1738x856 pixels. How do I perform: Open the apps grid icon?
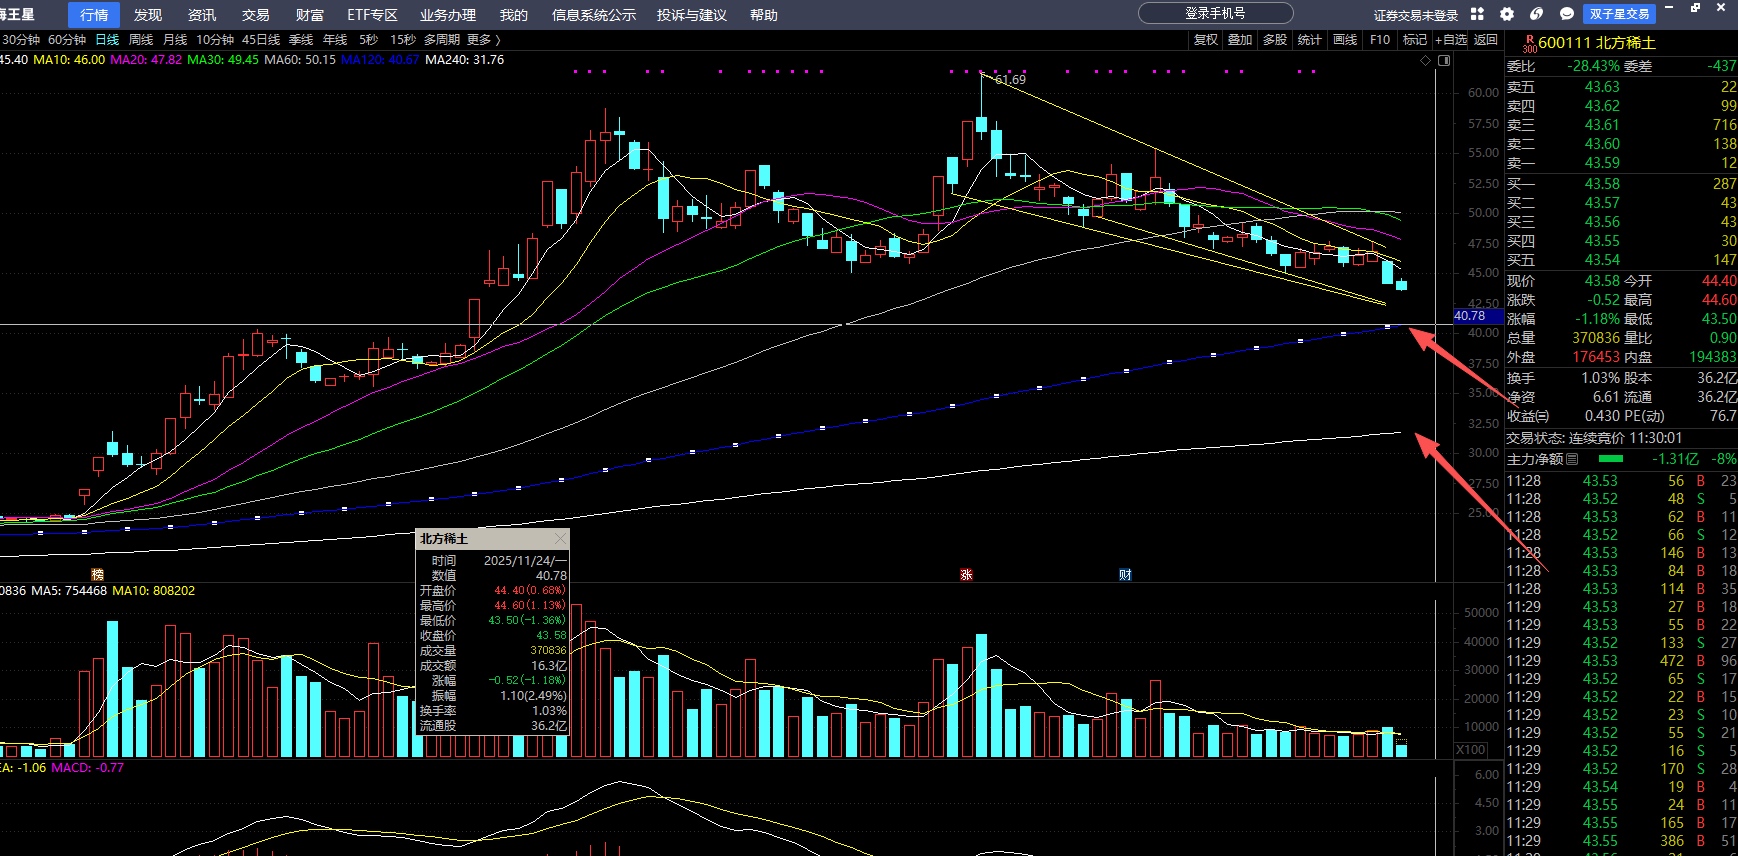(1477, 14)
